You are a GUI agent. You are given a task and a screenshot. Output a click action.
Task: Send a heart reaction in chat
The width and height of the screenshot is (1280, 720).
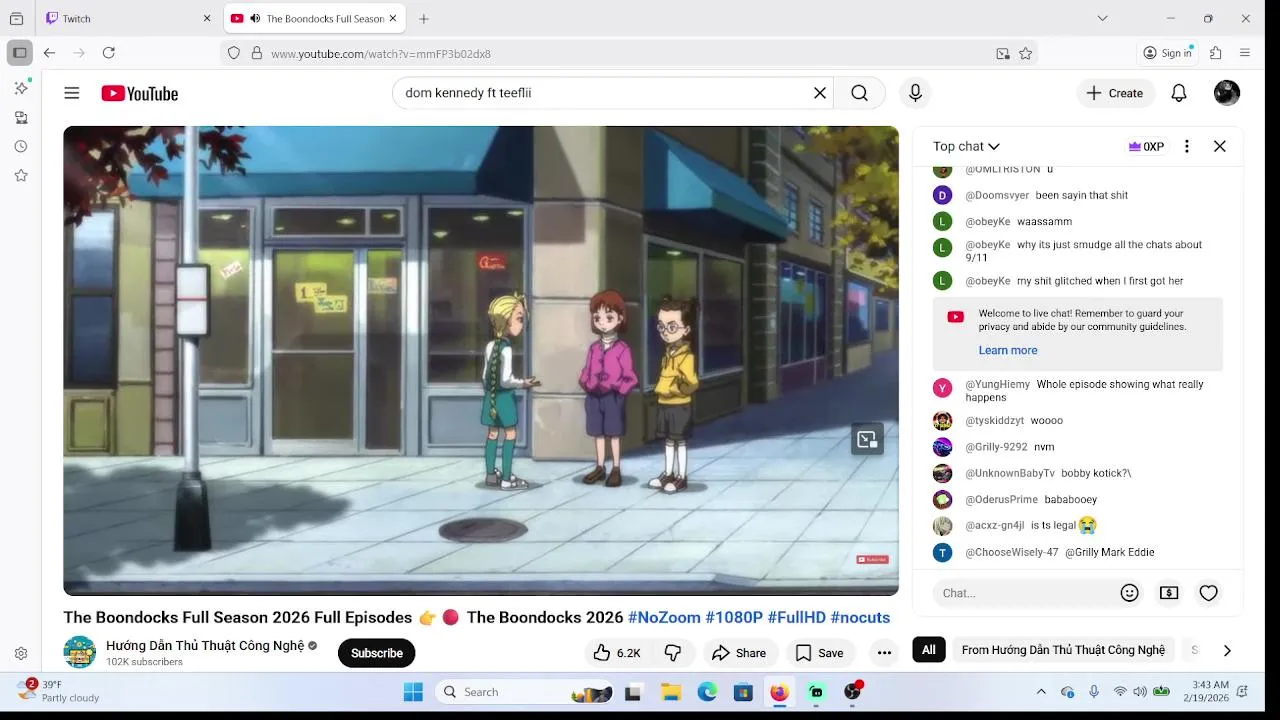(x=1208, y=593)
